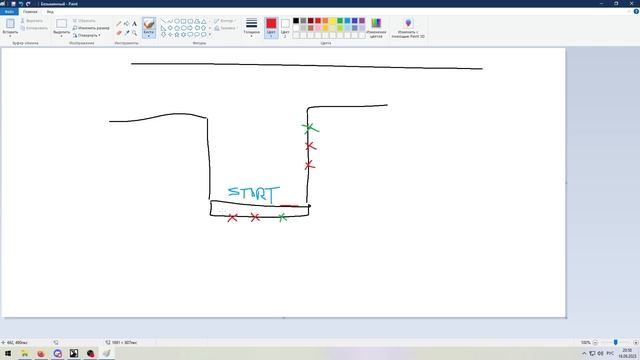Open the shape Fill dropdown
The image size is (640, 360).
point(225,28)
